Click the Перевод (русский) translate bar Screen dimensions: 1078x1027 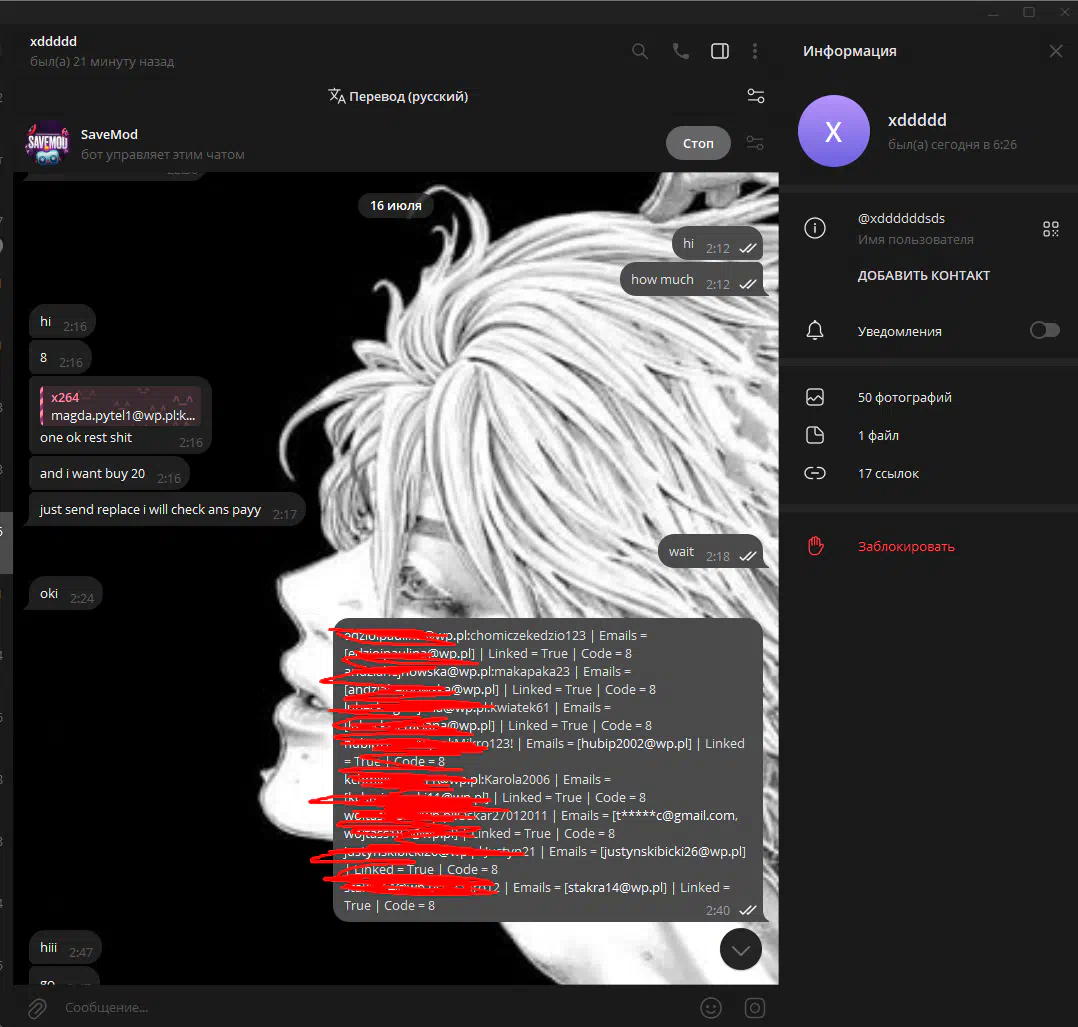point(398,96)
